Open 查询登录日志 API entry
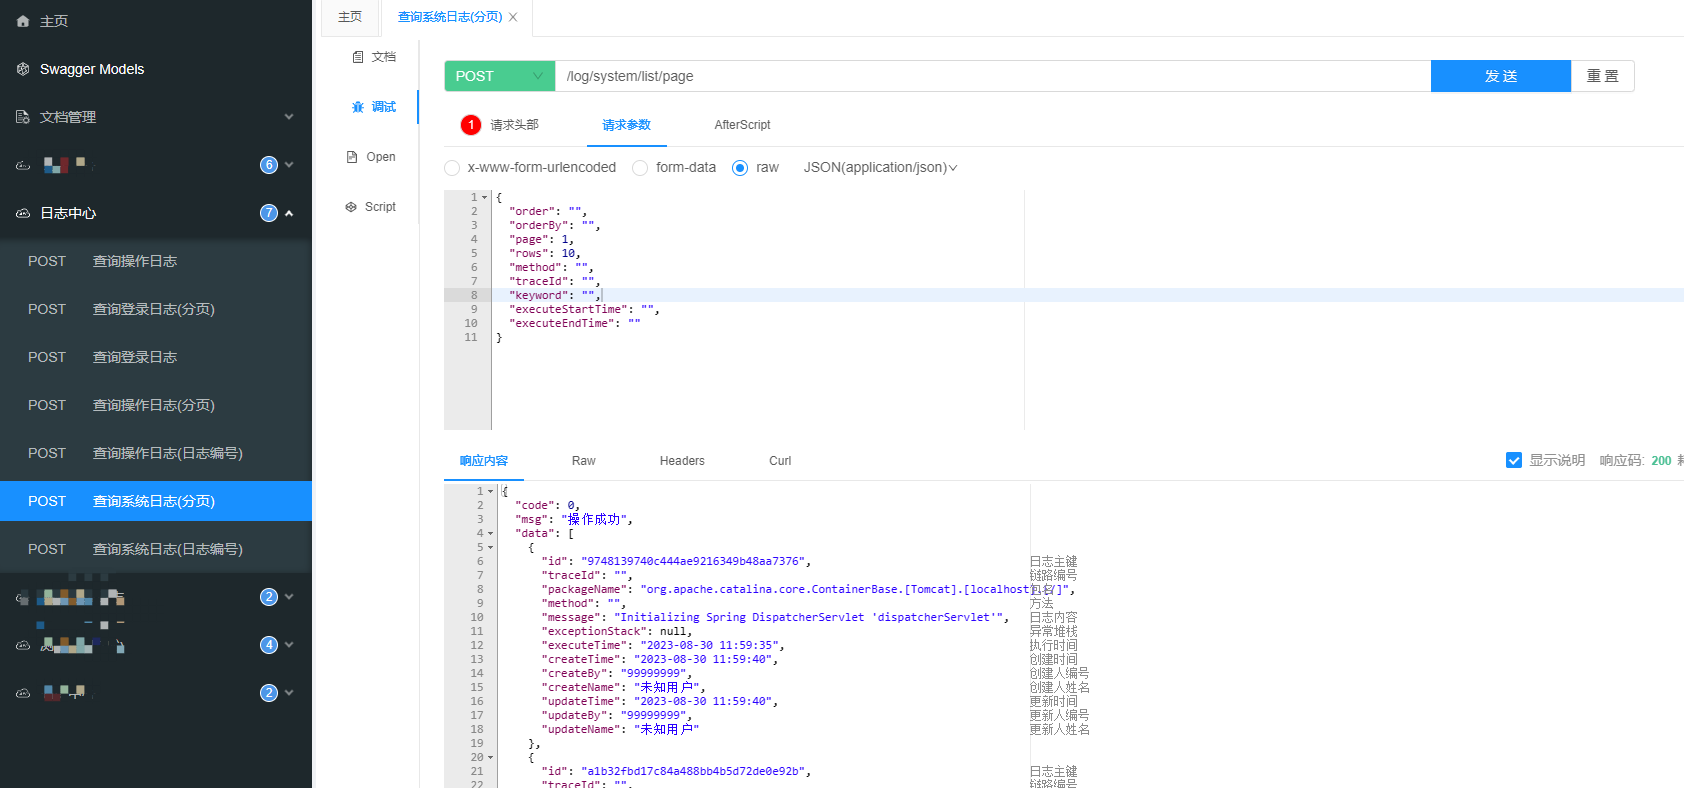This screenshot has width=1684, height=788. (x=156, y=357)
